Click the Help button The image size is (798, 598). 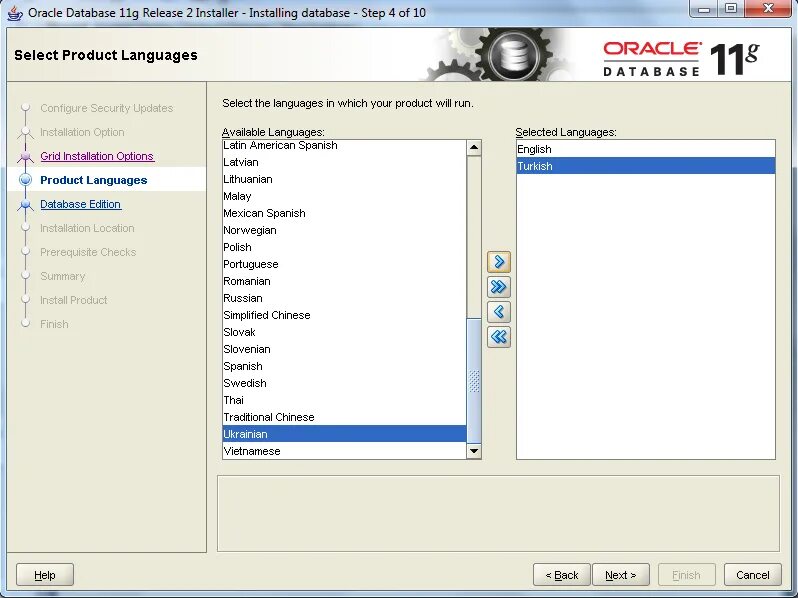click(x=45, y=575)
